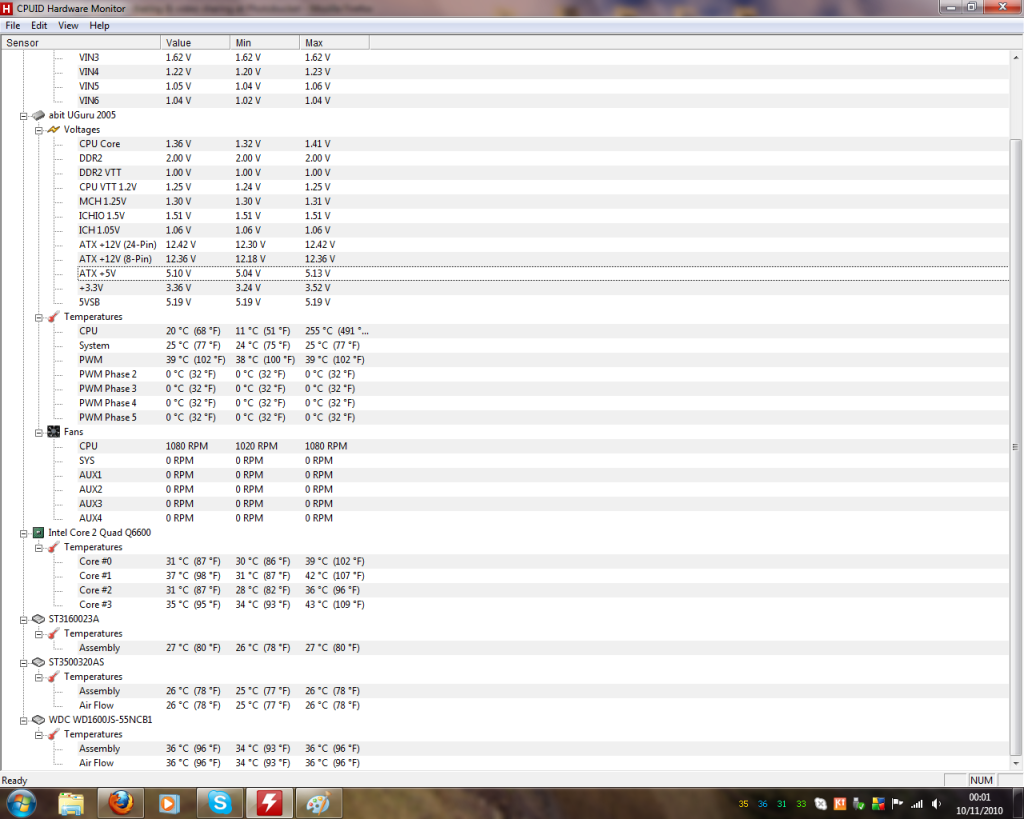This screenshot has width=1024, height=819.
Task: Click the abit UGuru 2005 device icon
Action: (x=38, y=115)
